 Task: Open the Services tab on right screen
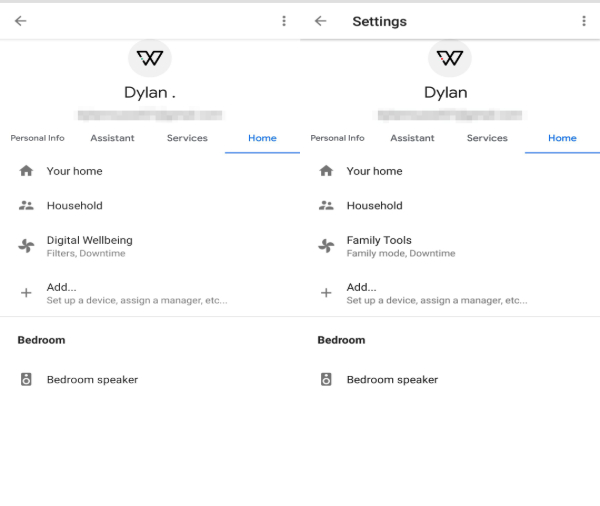tap(487, 138)
